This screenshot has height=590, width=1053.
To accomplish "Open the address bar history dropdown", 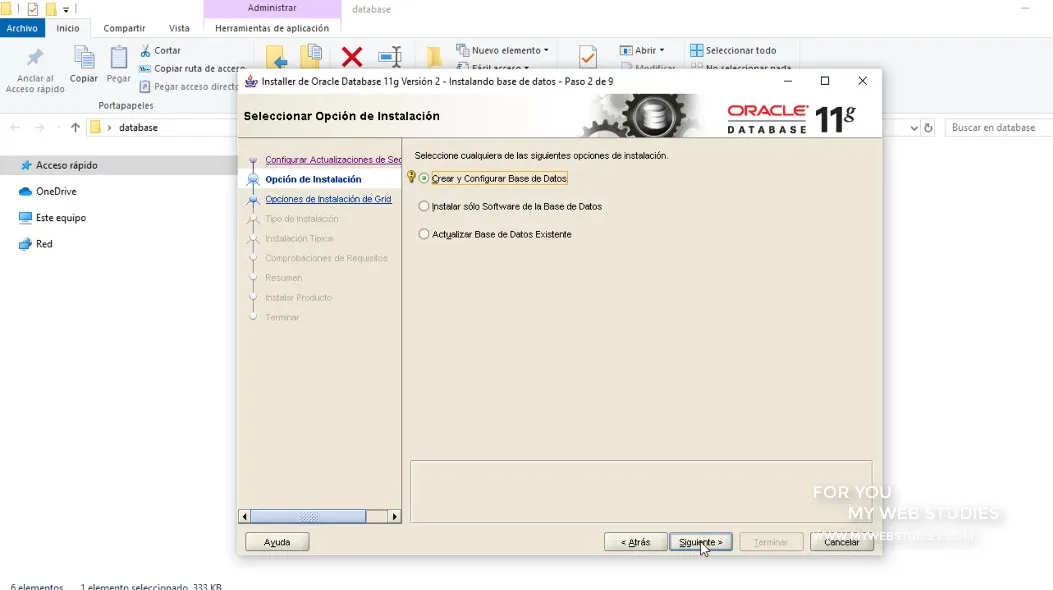I will coord(913,128).
